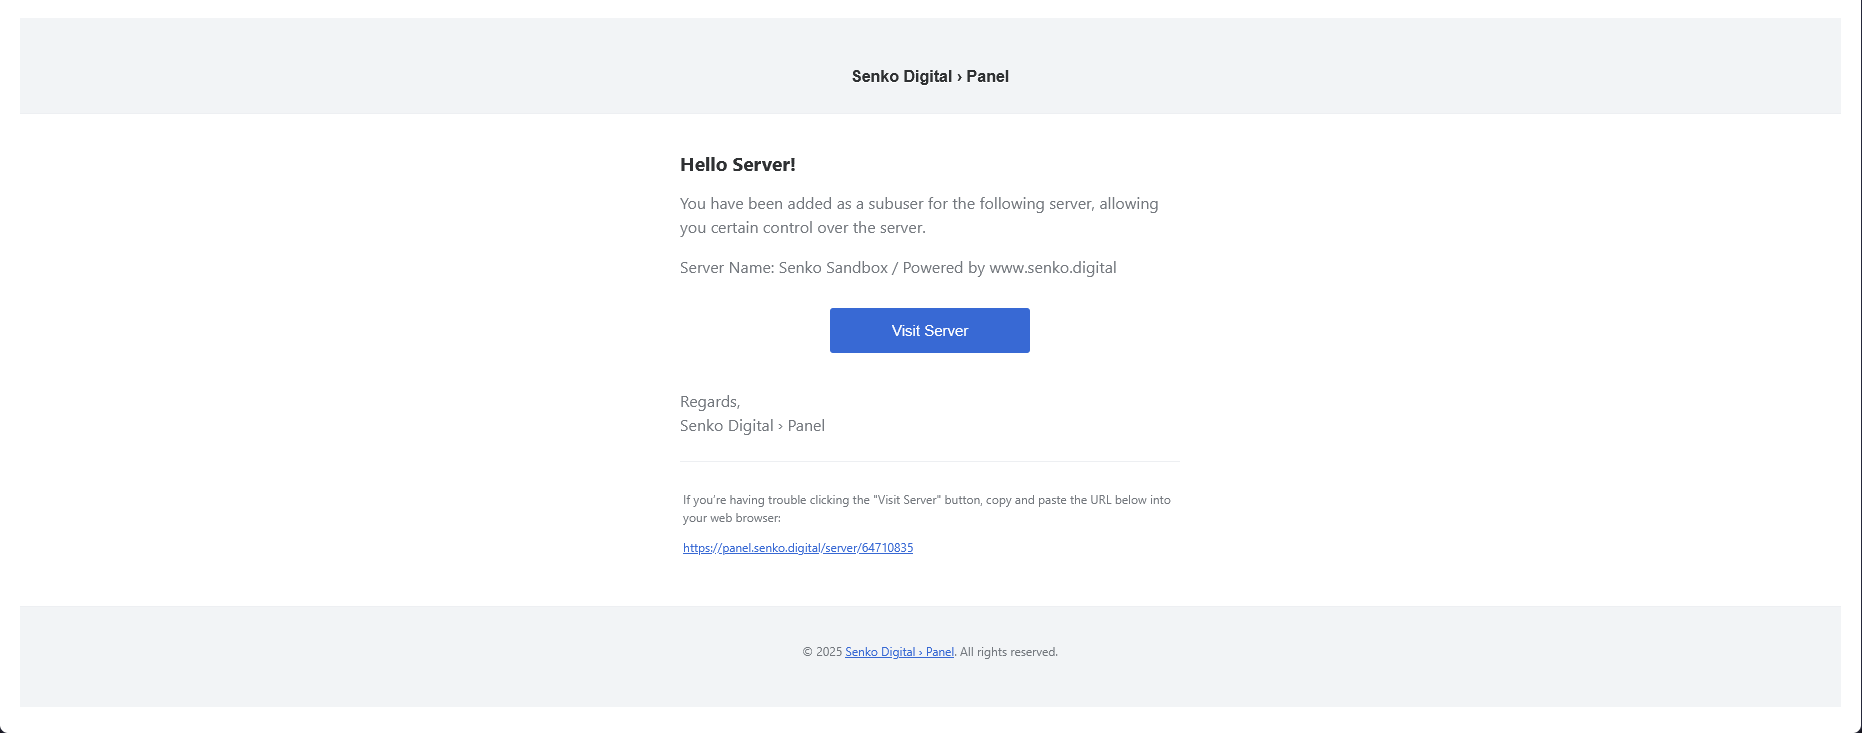Select the Hello Server! heading
Screen dimensions: 1862x733
[x=735, y=164]
